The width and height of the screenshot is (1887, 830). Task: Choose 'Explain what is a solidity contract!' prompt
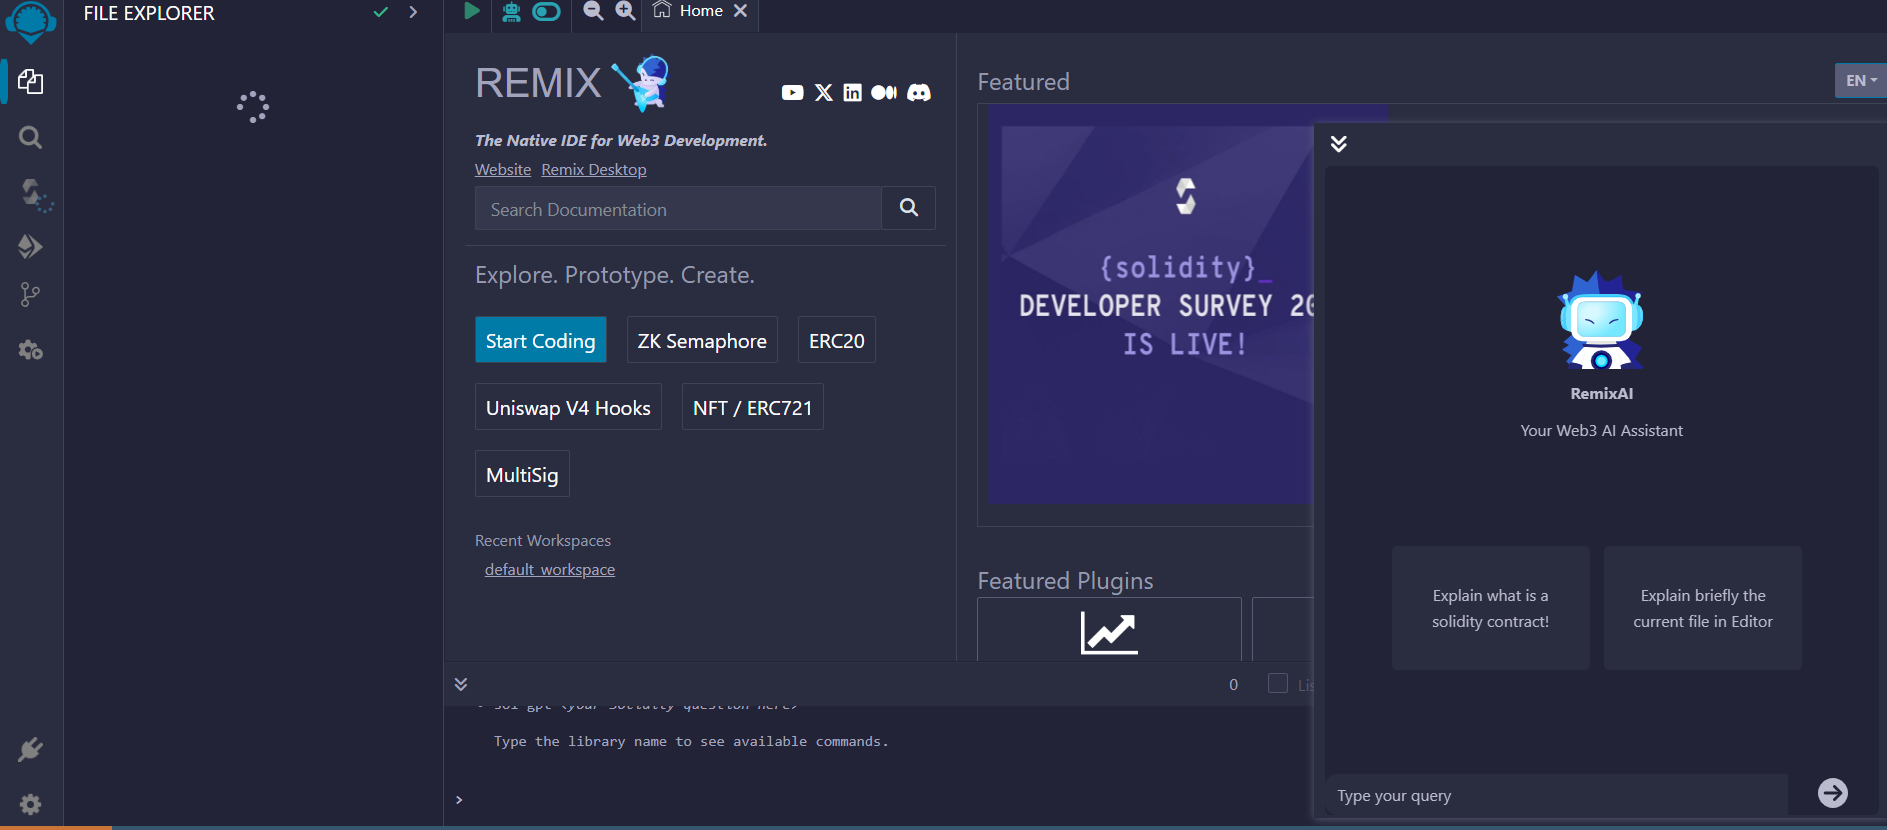[x=1491, y=608]
